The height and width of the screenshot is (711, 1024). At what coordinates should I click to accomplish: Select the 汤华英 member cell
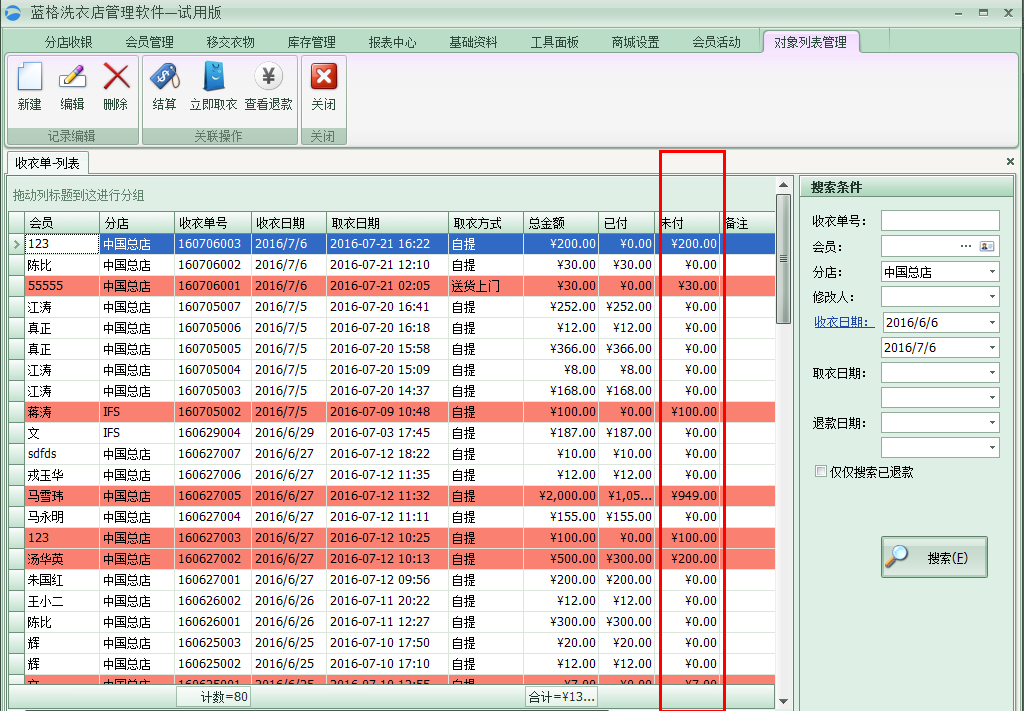coord(62,559)
